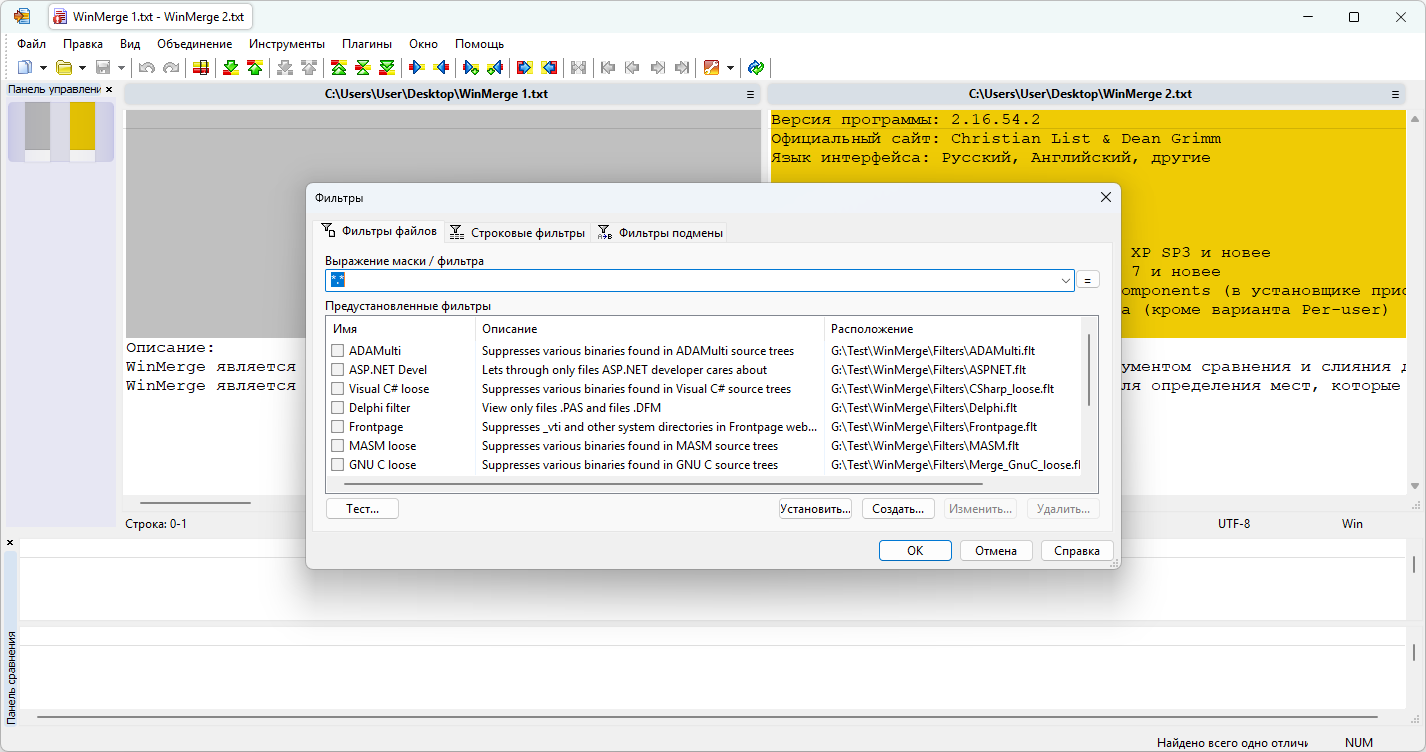
Task: Click the Open folder toolbar icon
Action: [x=64, y=68]
